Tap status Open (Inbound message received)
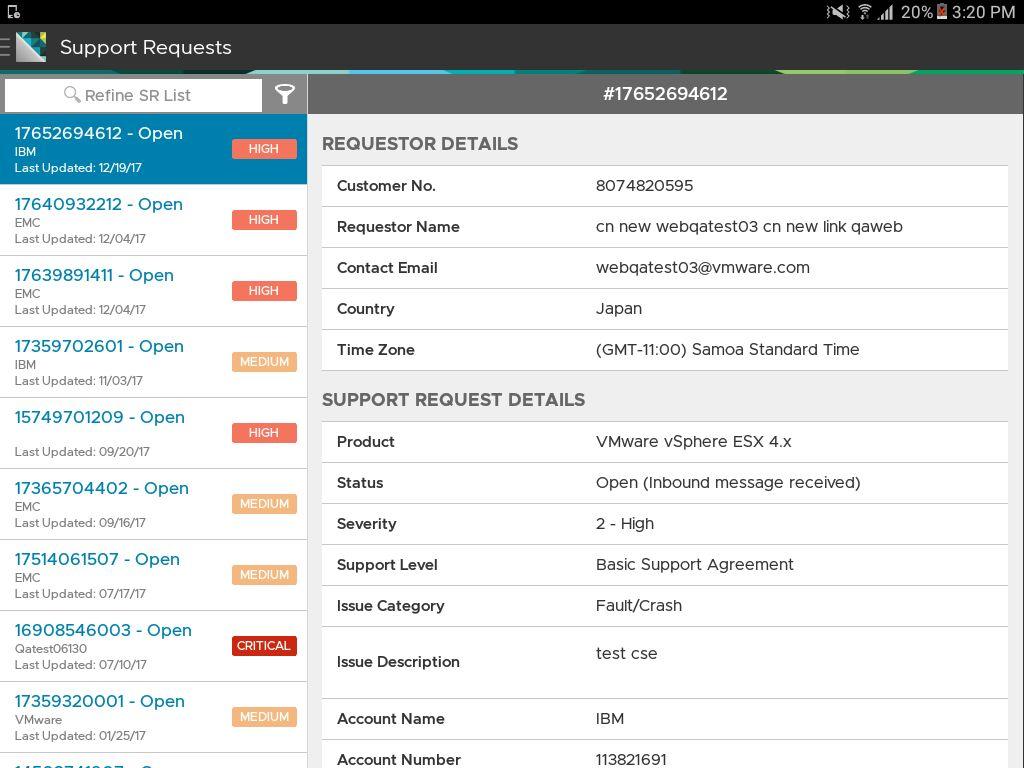 click(728, 483)
